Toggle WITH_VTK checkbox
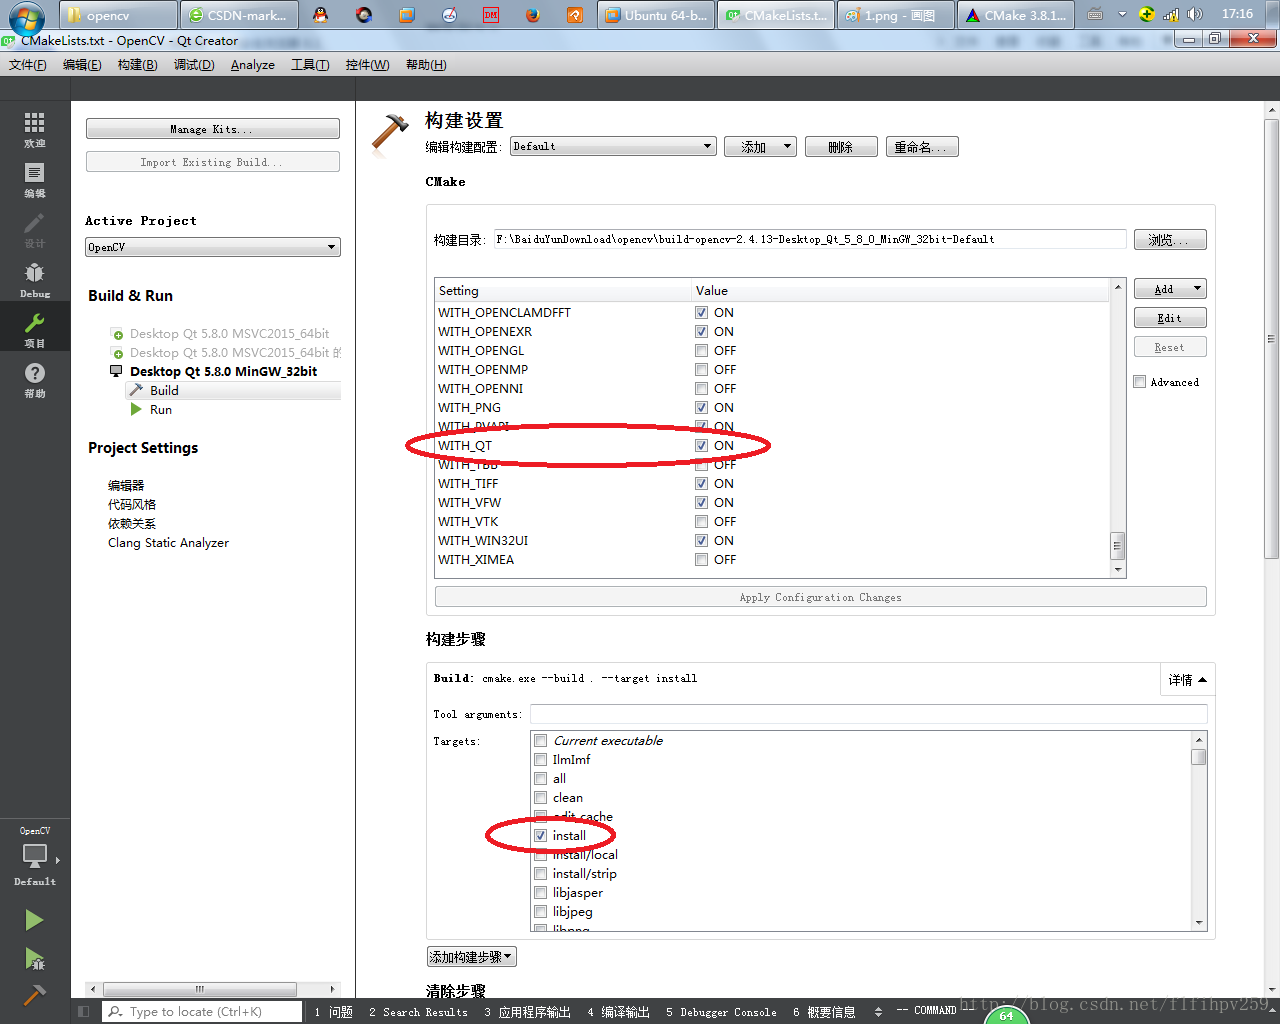Image resolution: width=1280 pixels, height=1024 pixels. click(701, 522)
